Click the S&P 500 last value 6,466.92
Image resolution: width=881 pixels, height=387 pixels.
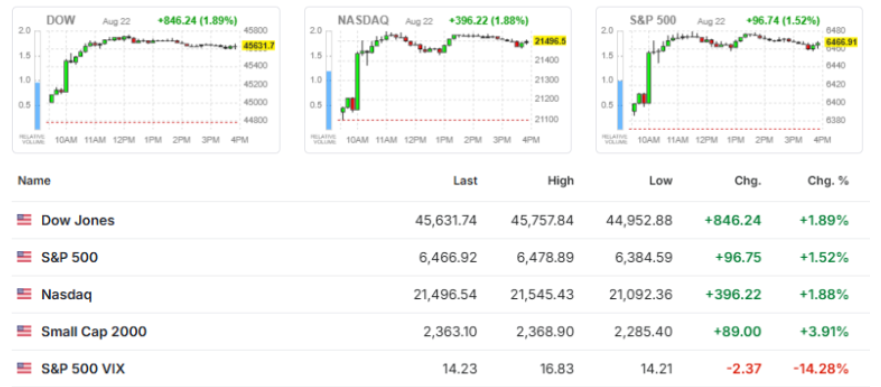(448, 257)
